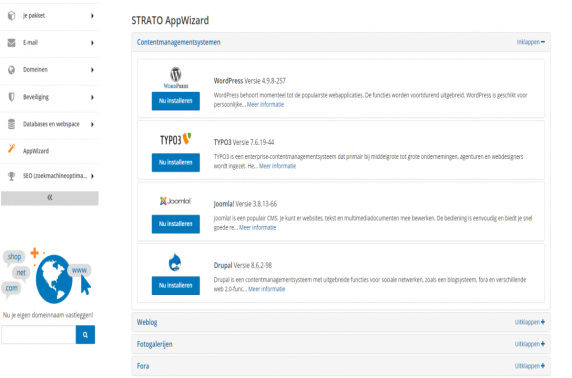Screen dimensions: 572x378
Task: Click the Weblog section title
Action: 147,323
